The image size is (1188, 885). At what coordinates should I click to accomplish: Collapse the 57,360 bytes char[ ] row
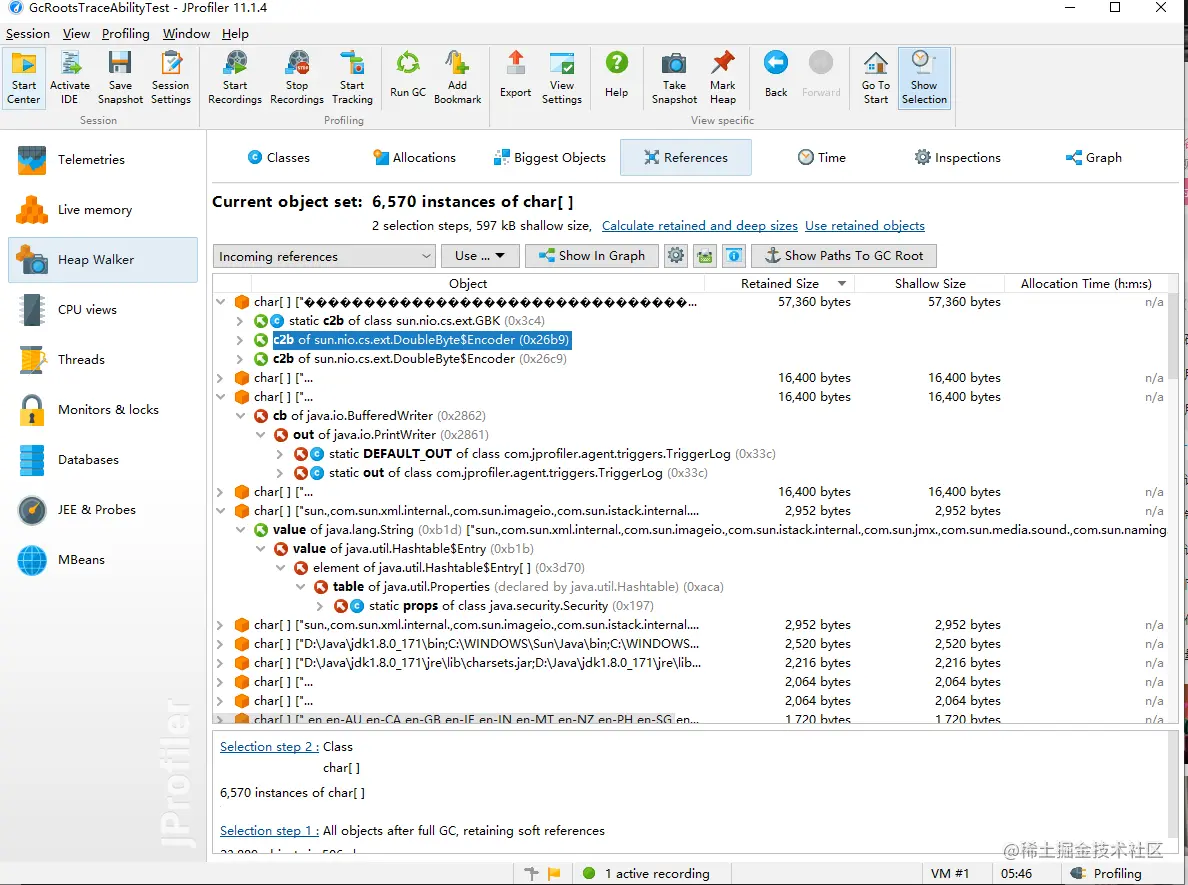pos(220,302)
